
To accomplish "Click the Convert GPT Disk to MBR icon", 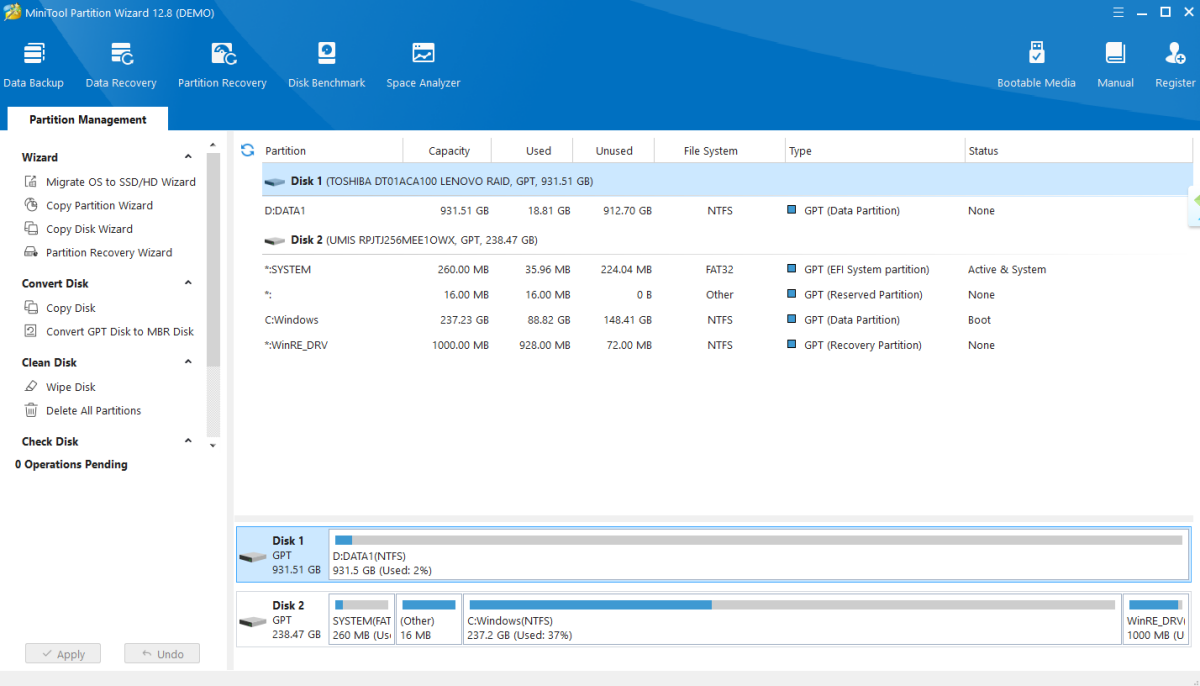I will tap(30, 331).
